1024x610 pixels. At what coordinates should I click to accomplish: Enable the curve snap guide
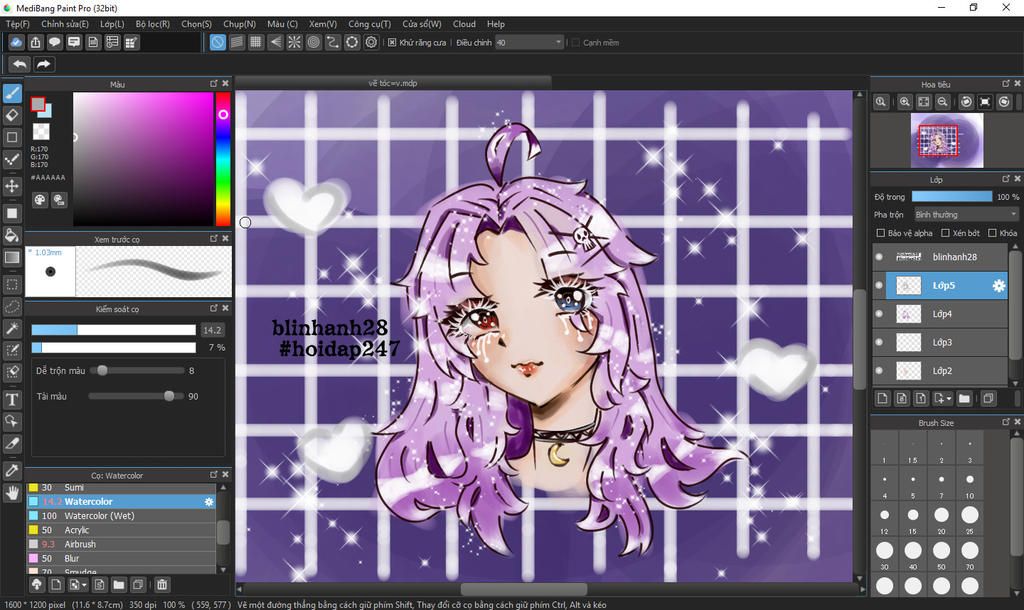click(x=333, y=42)
